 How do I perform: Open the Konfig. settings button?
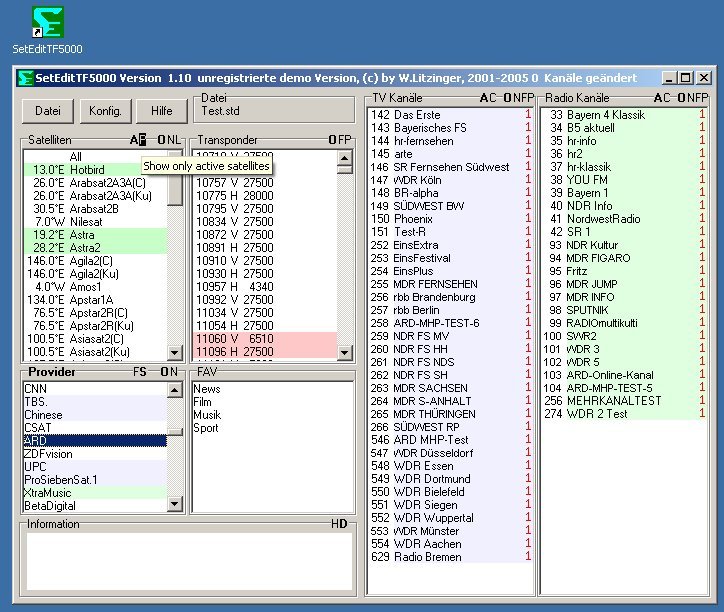(105, 111)
